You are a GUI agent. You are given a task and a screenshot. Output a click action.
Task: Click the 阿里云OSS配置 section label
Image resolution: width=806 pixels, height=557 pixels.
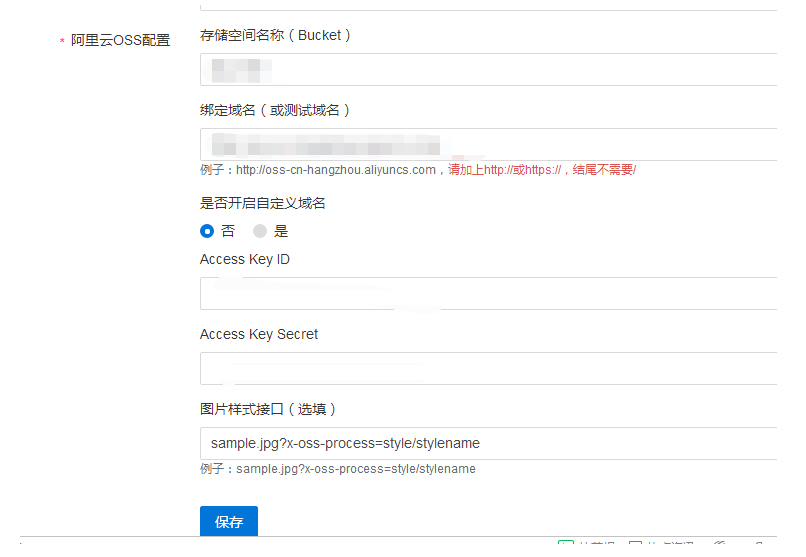(120, 40)
